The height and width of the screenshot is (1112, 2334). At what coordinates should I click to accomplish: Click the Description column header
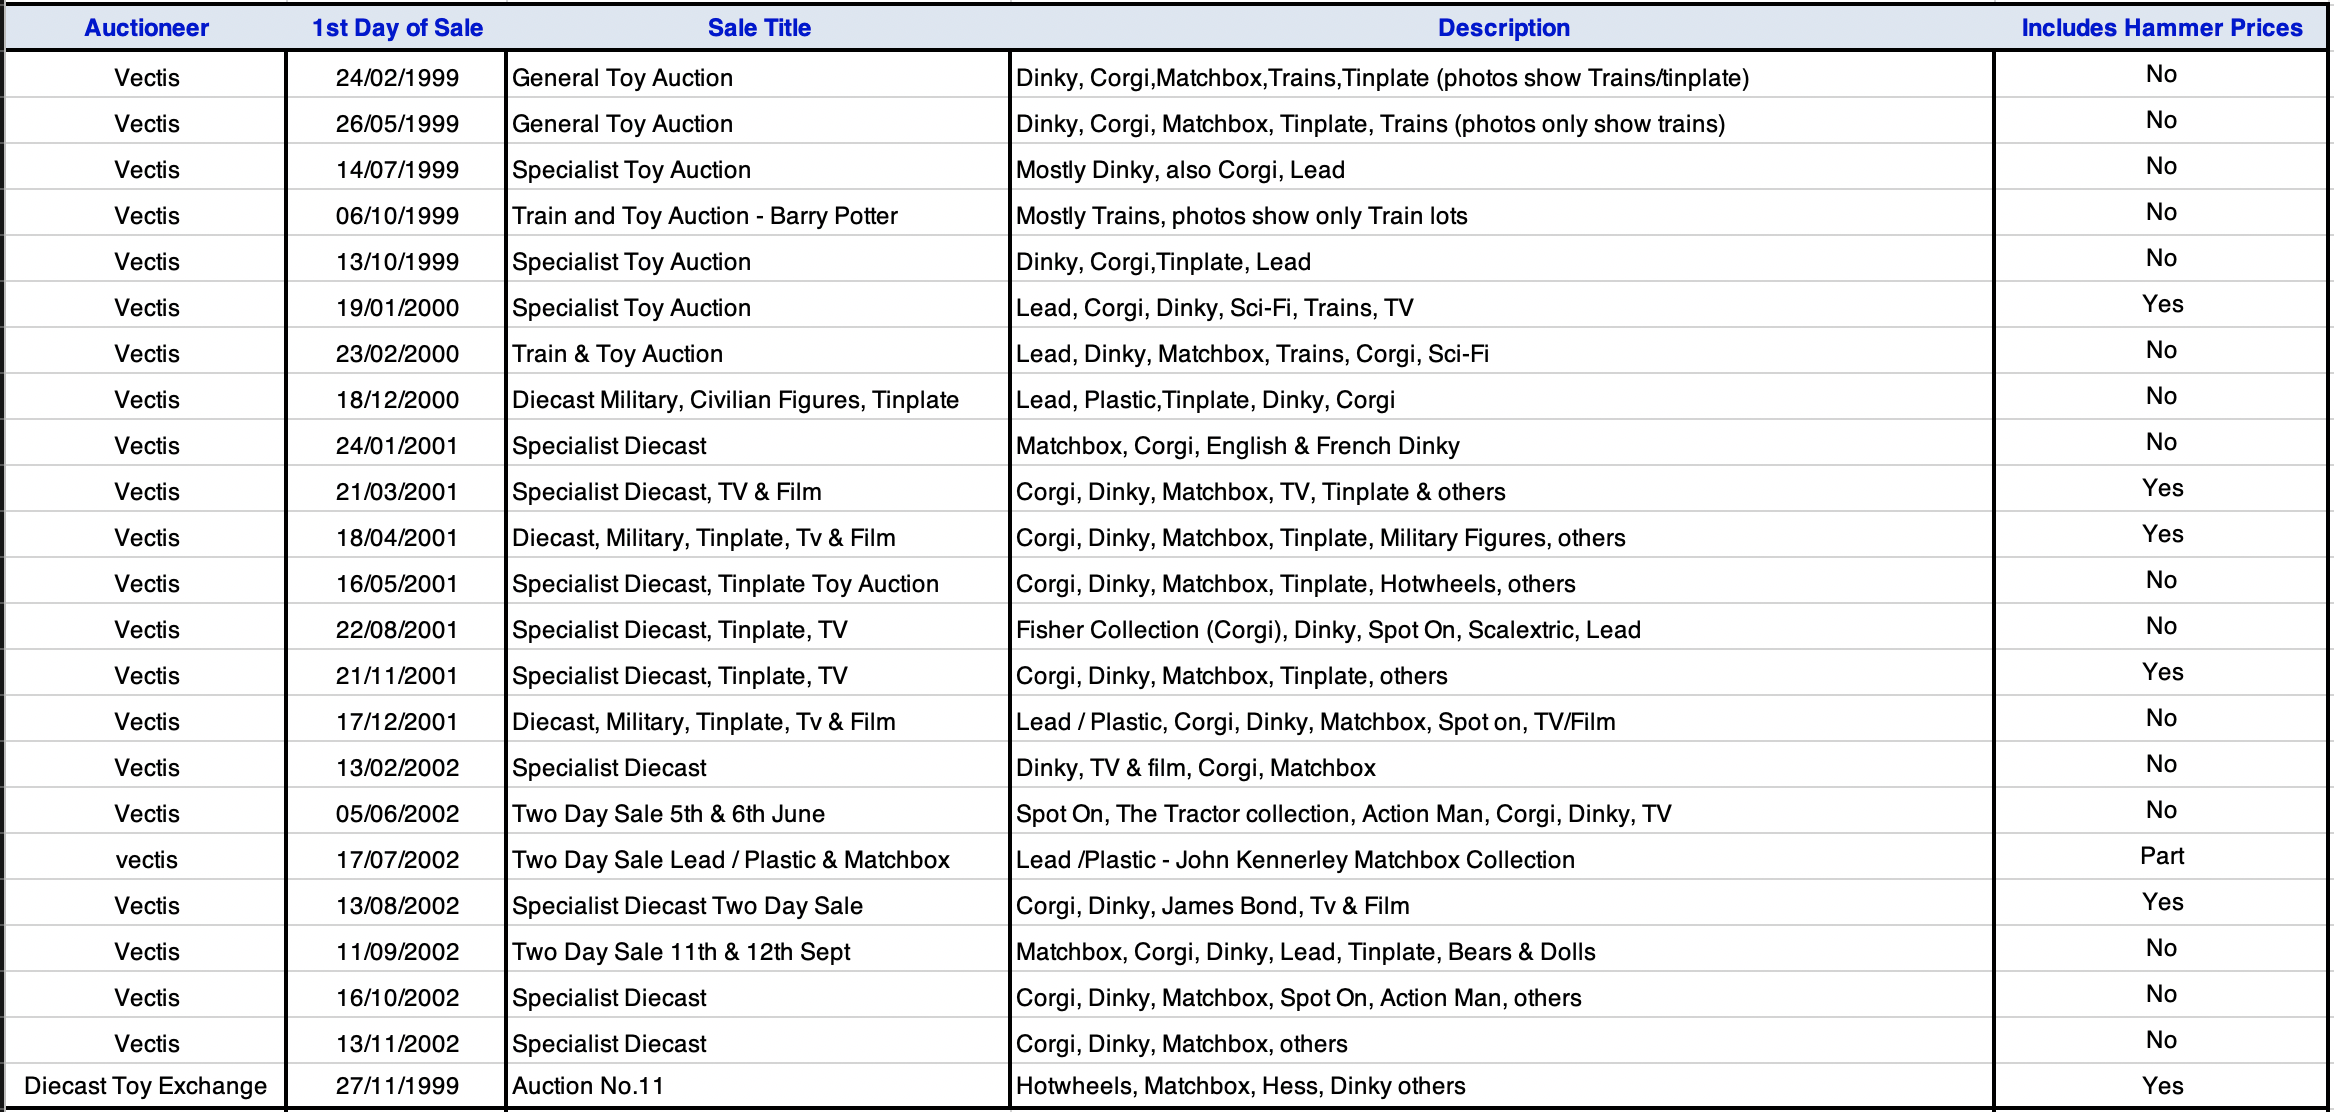pyautogui.click(x=1503, y=28)
